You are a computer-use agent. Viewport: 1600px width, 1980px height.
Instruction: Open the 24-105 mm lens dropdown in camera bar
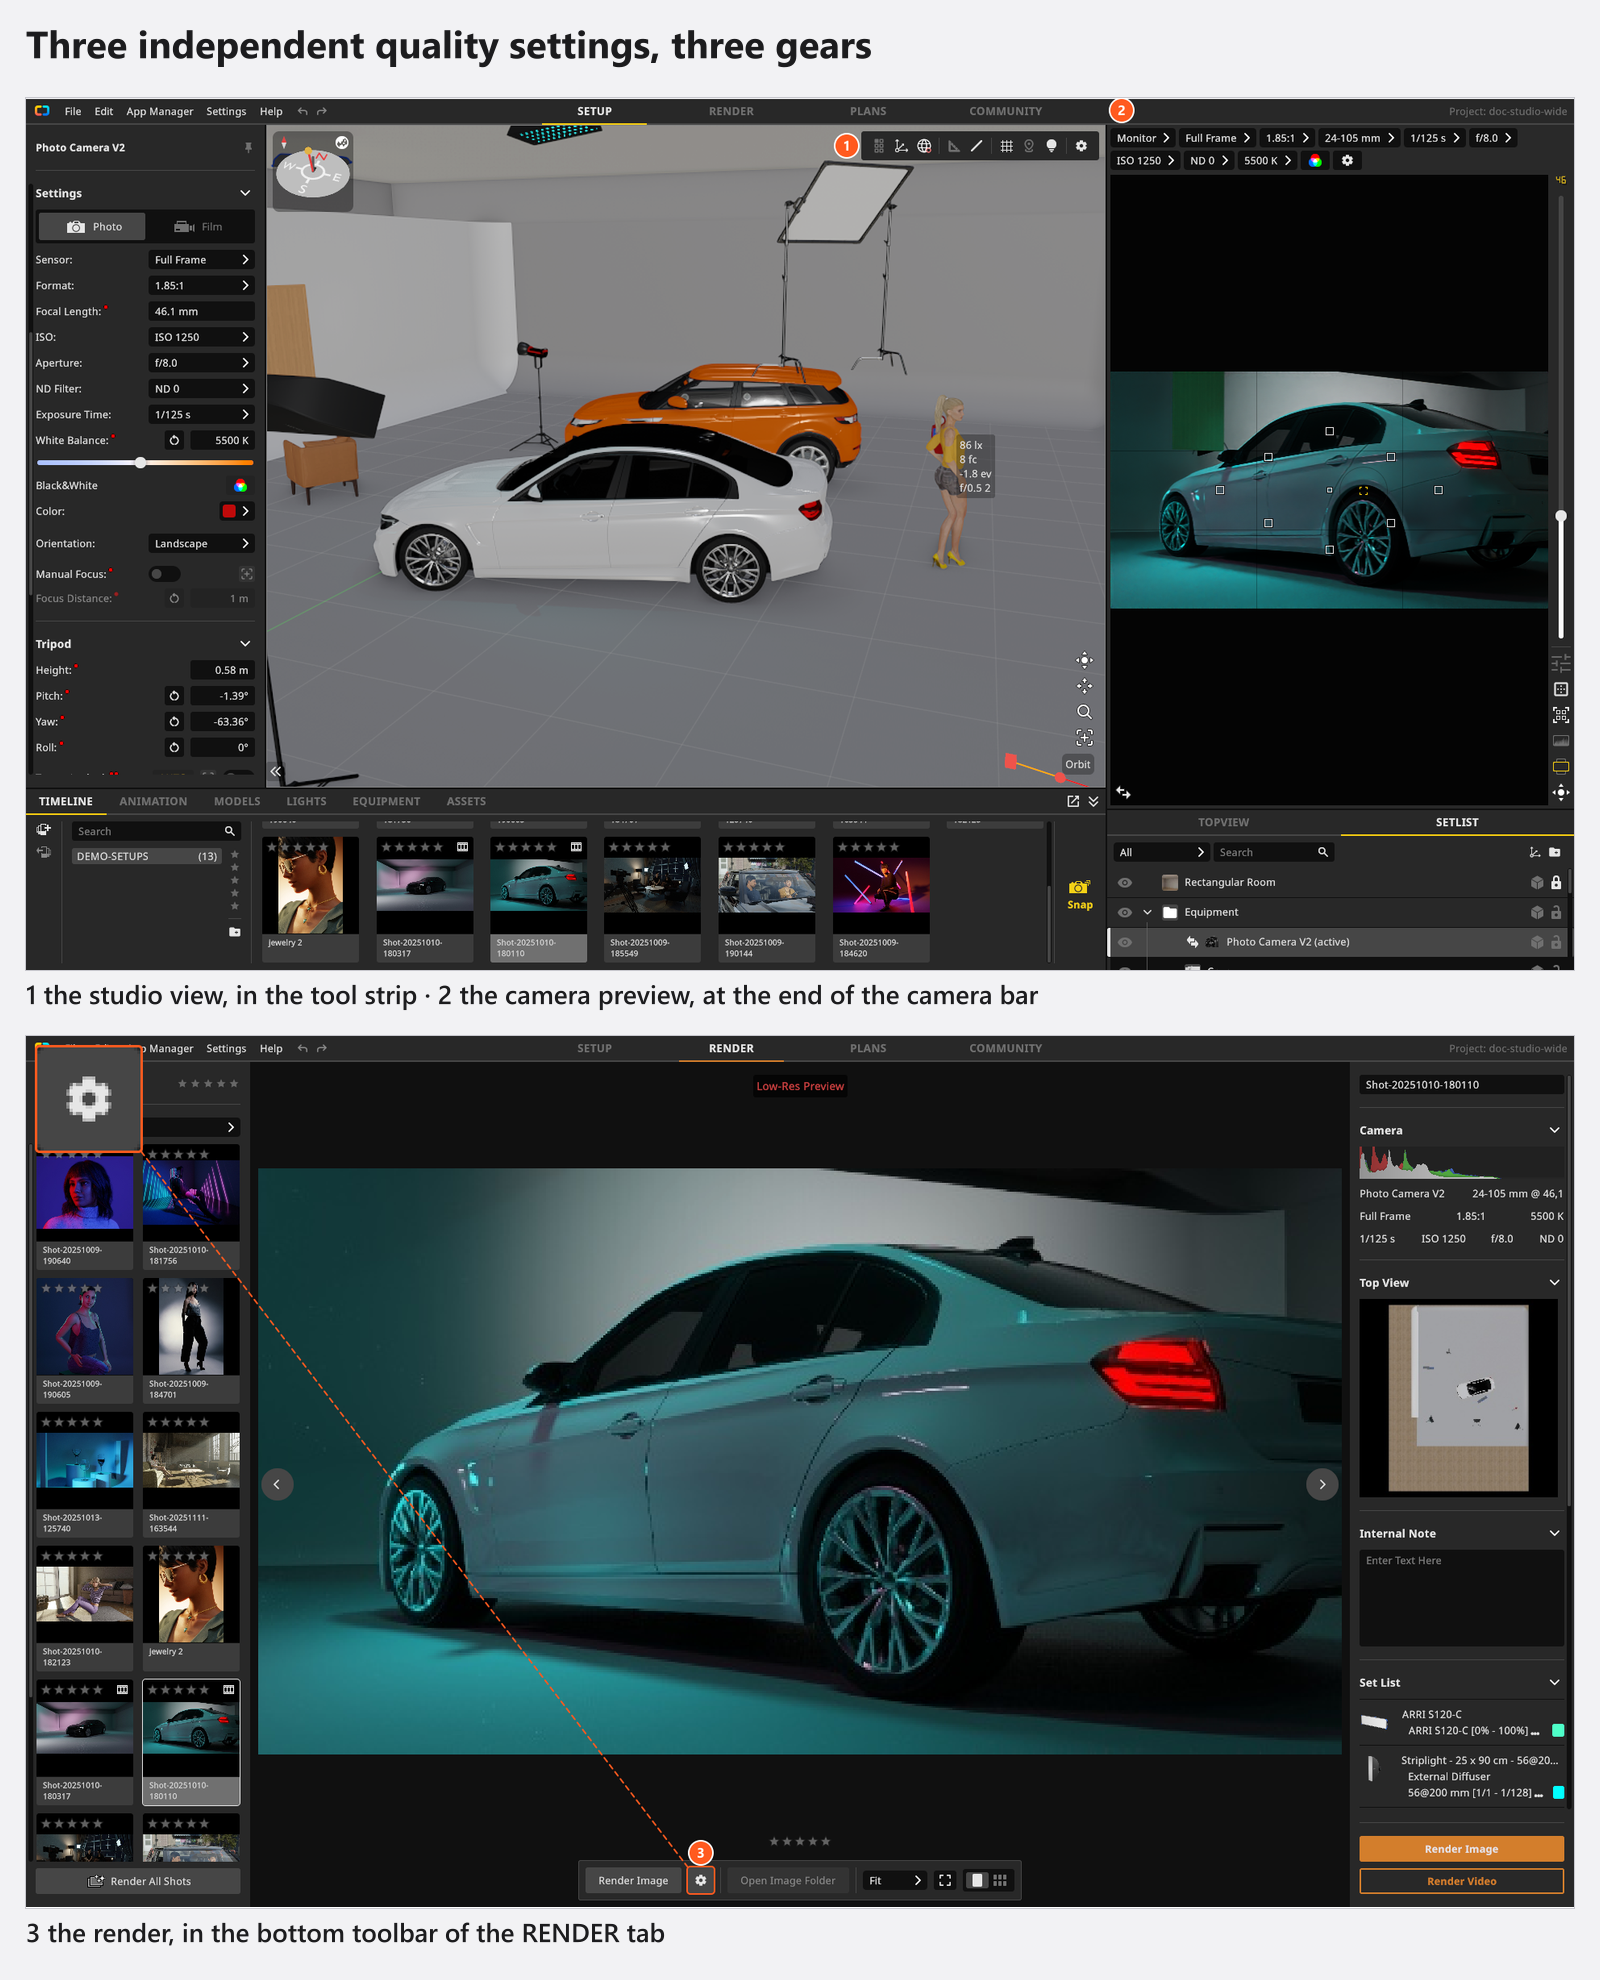click(x=1358, y=139)
